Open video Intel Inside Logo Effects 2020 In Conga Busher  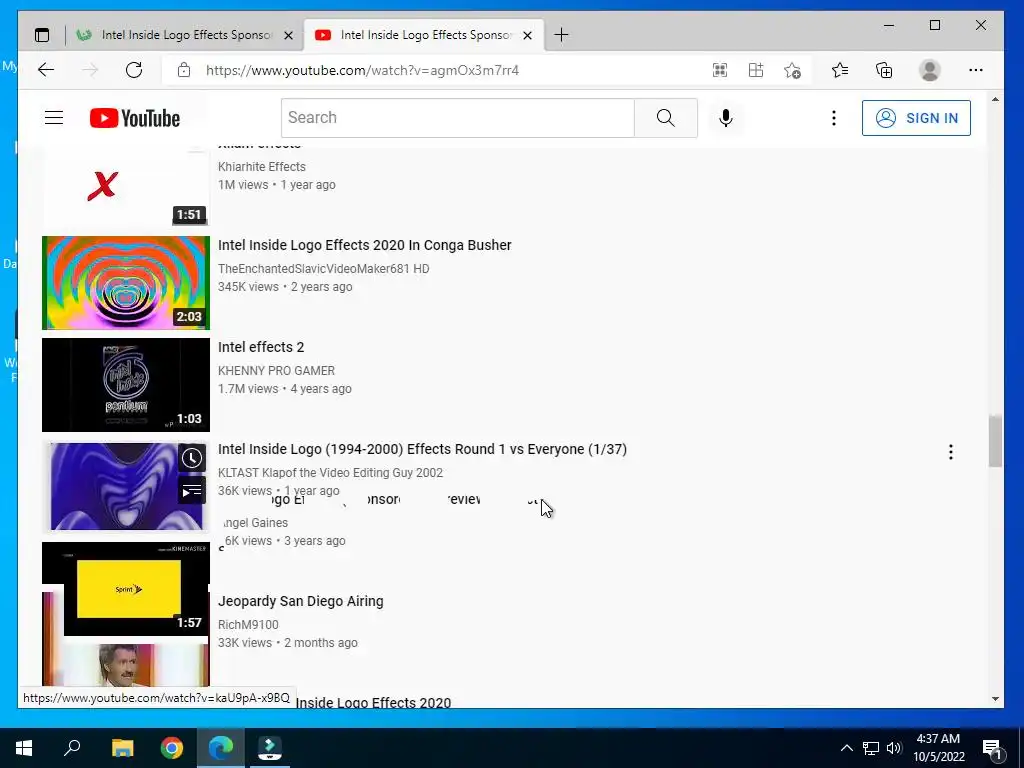coord(364,245)
